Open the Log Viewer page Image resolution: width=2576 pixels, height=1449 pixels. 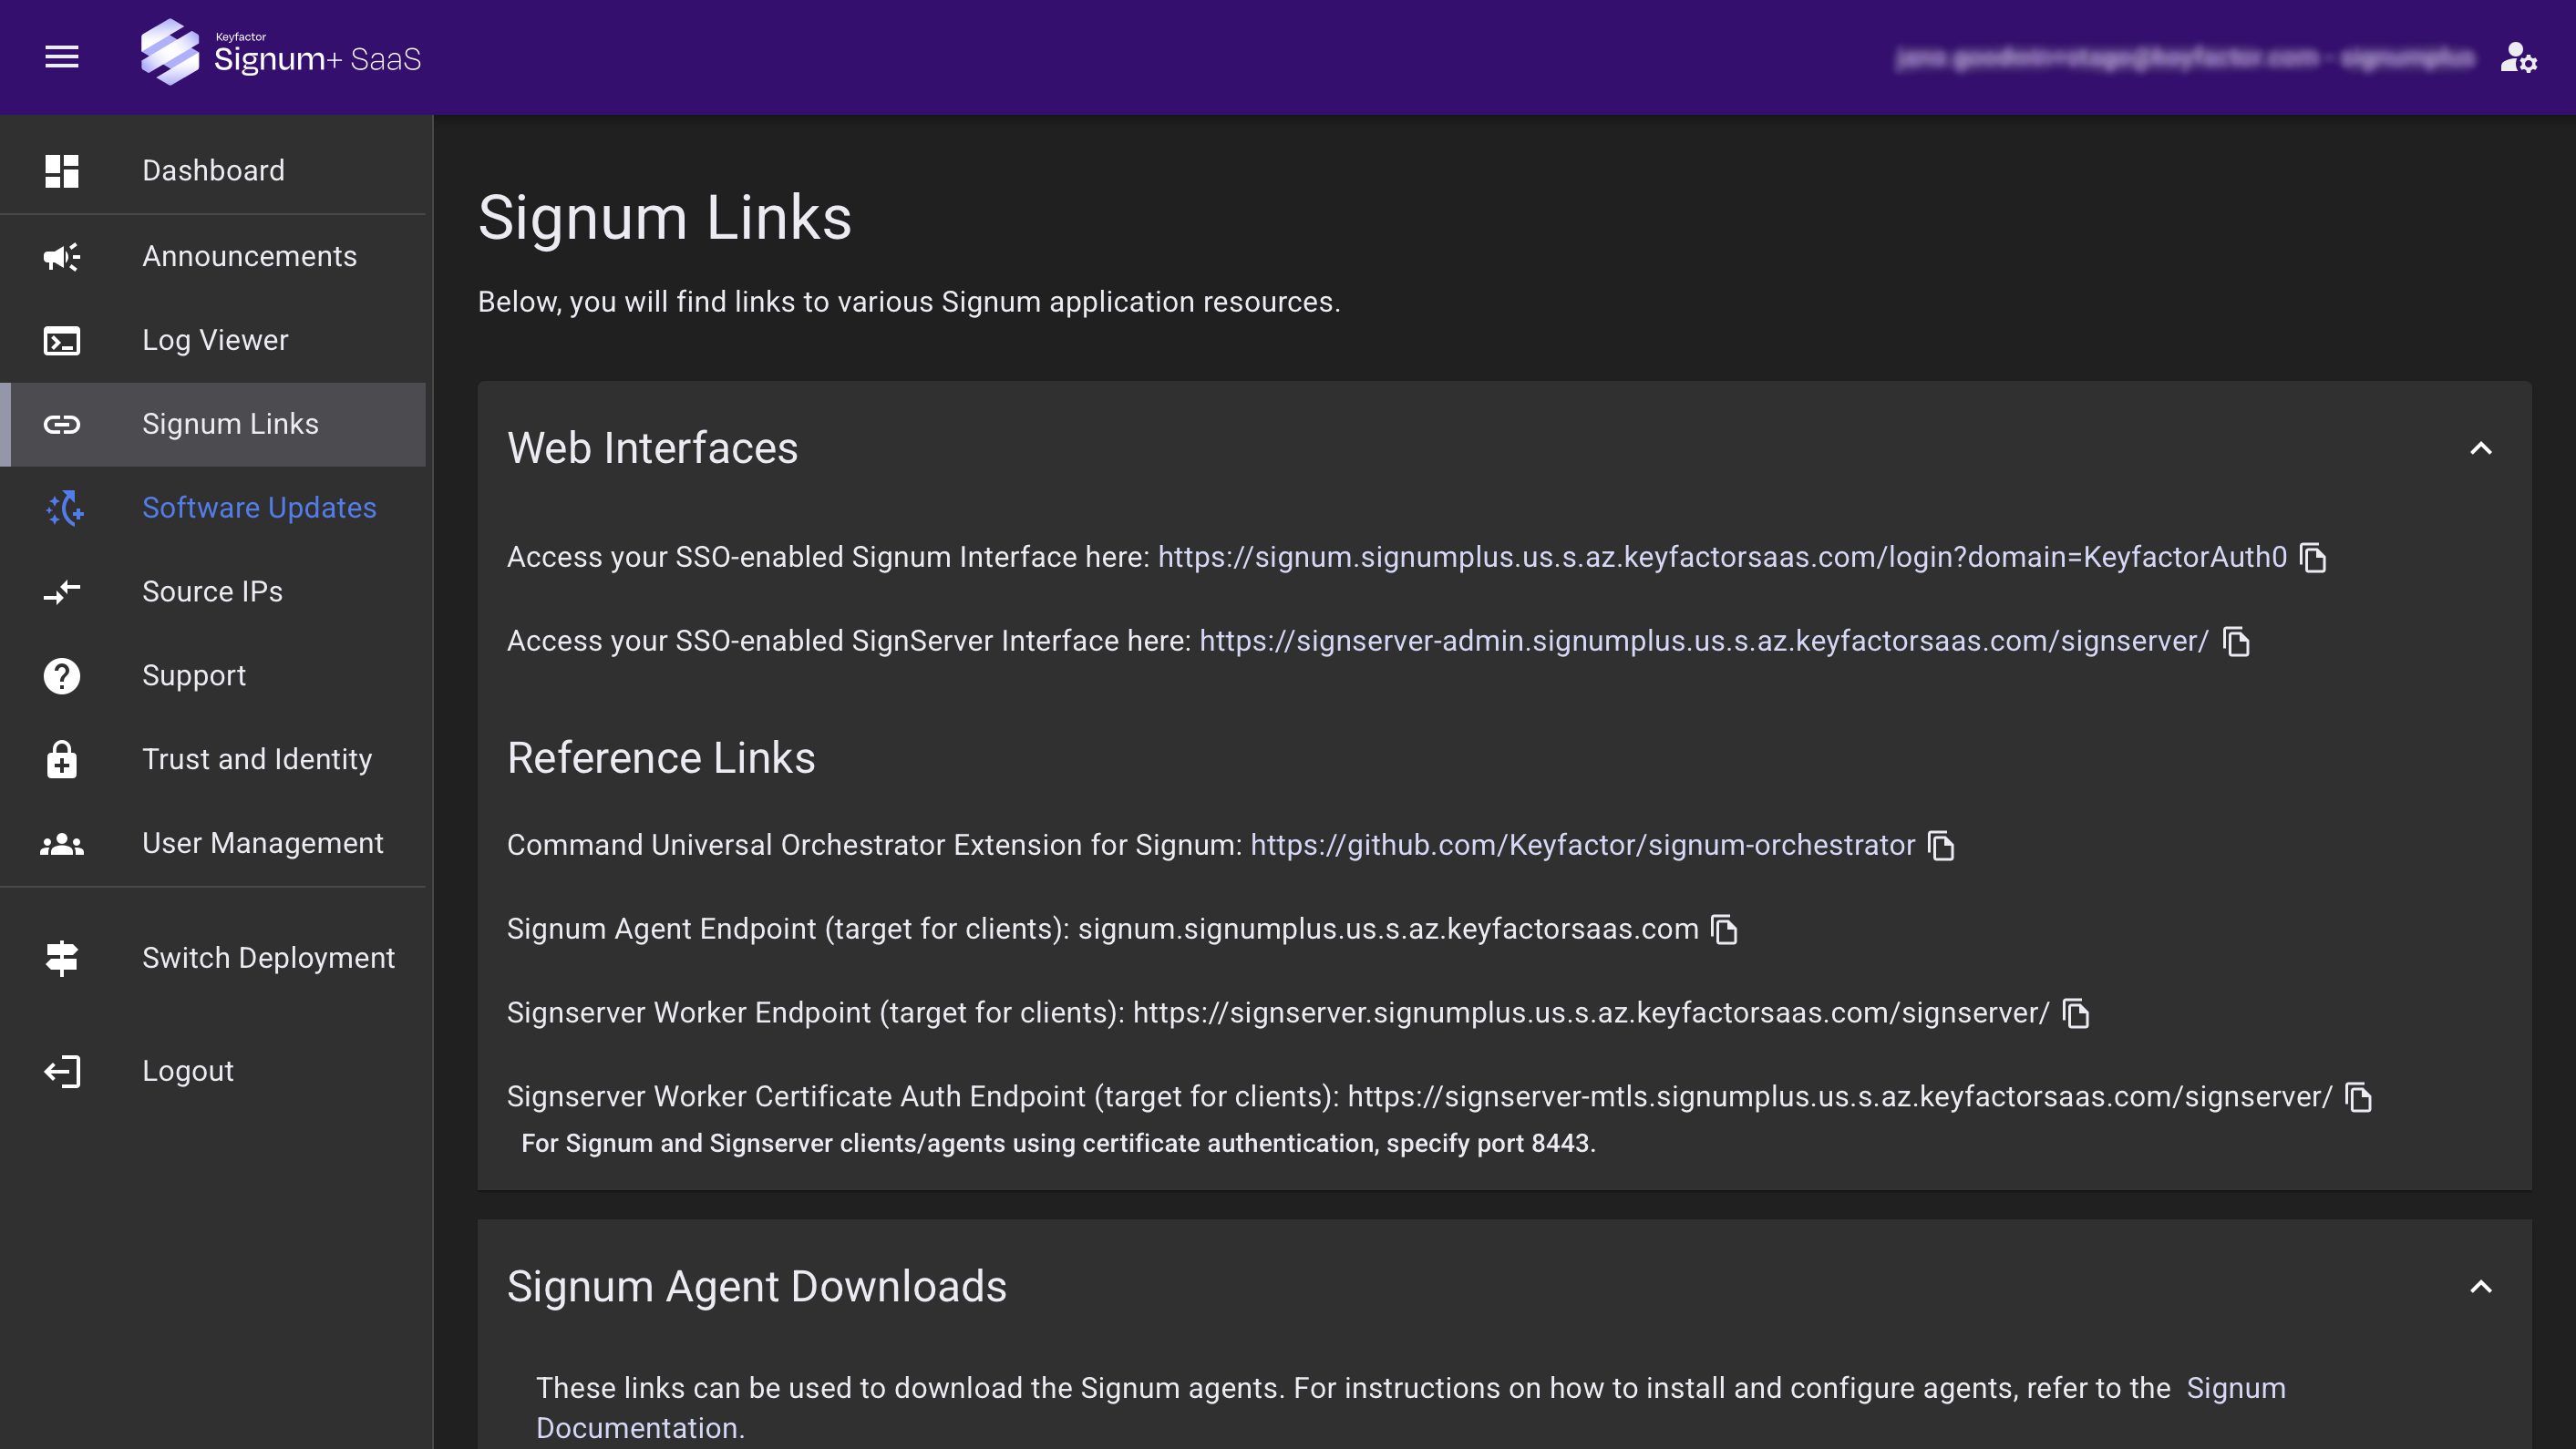(x=213, y=340)
